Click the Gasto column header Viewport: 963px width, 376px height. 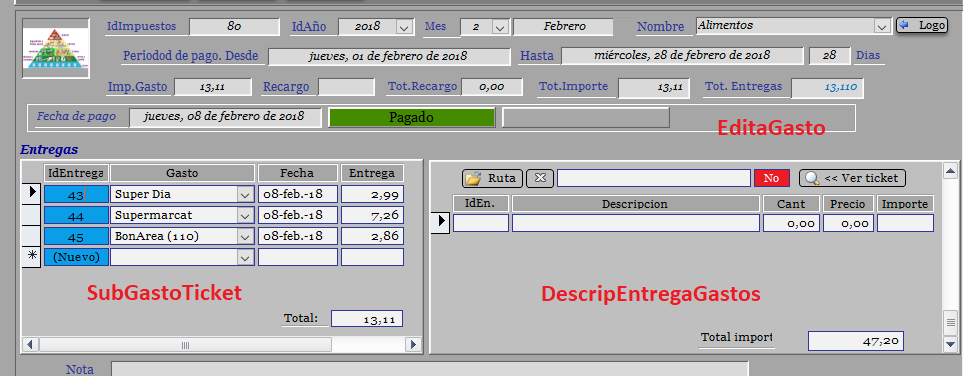(182, 173)
